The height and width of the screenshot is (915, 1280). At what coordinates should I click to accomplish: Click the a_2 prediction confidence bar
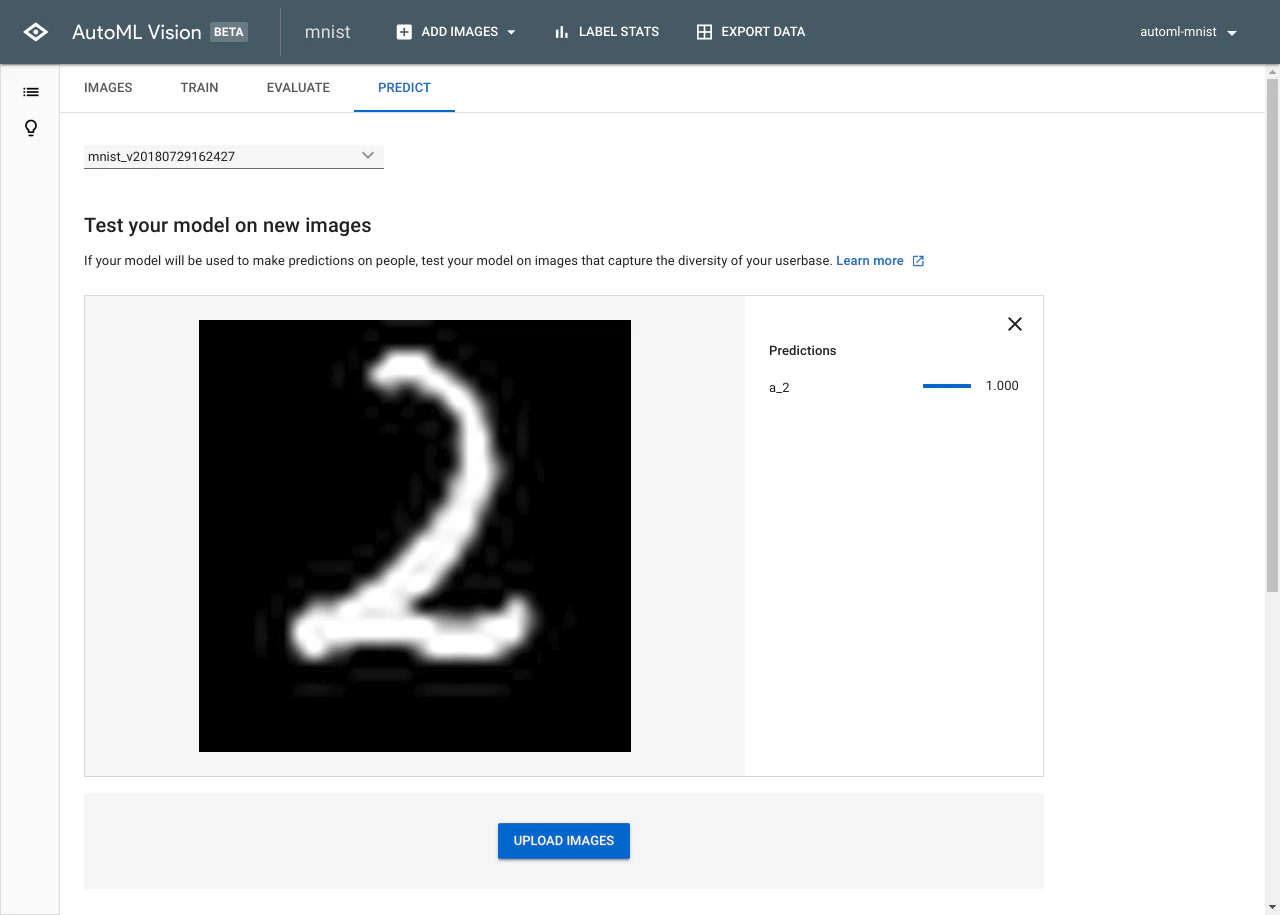(x=947, y=386)
